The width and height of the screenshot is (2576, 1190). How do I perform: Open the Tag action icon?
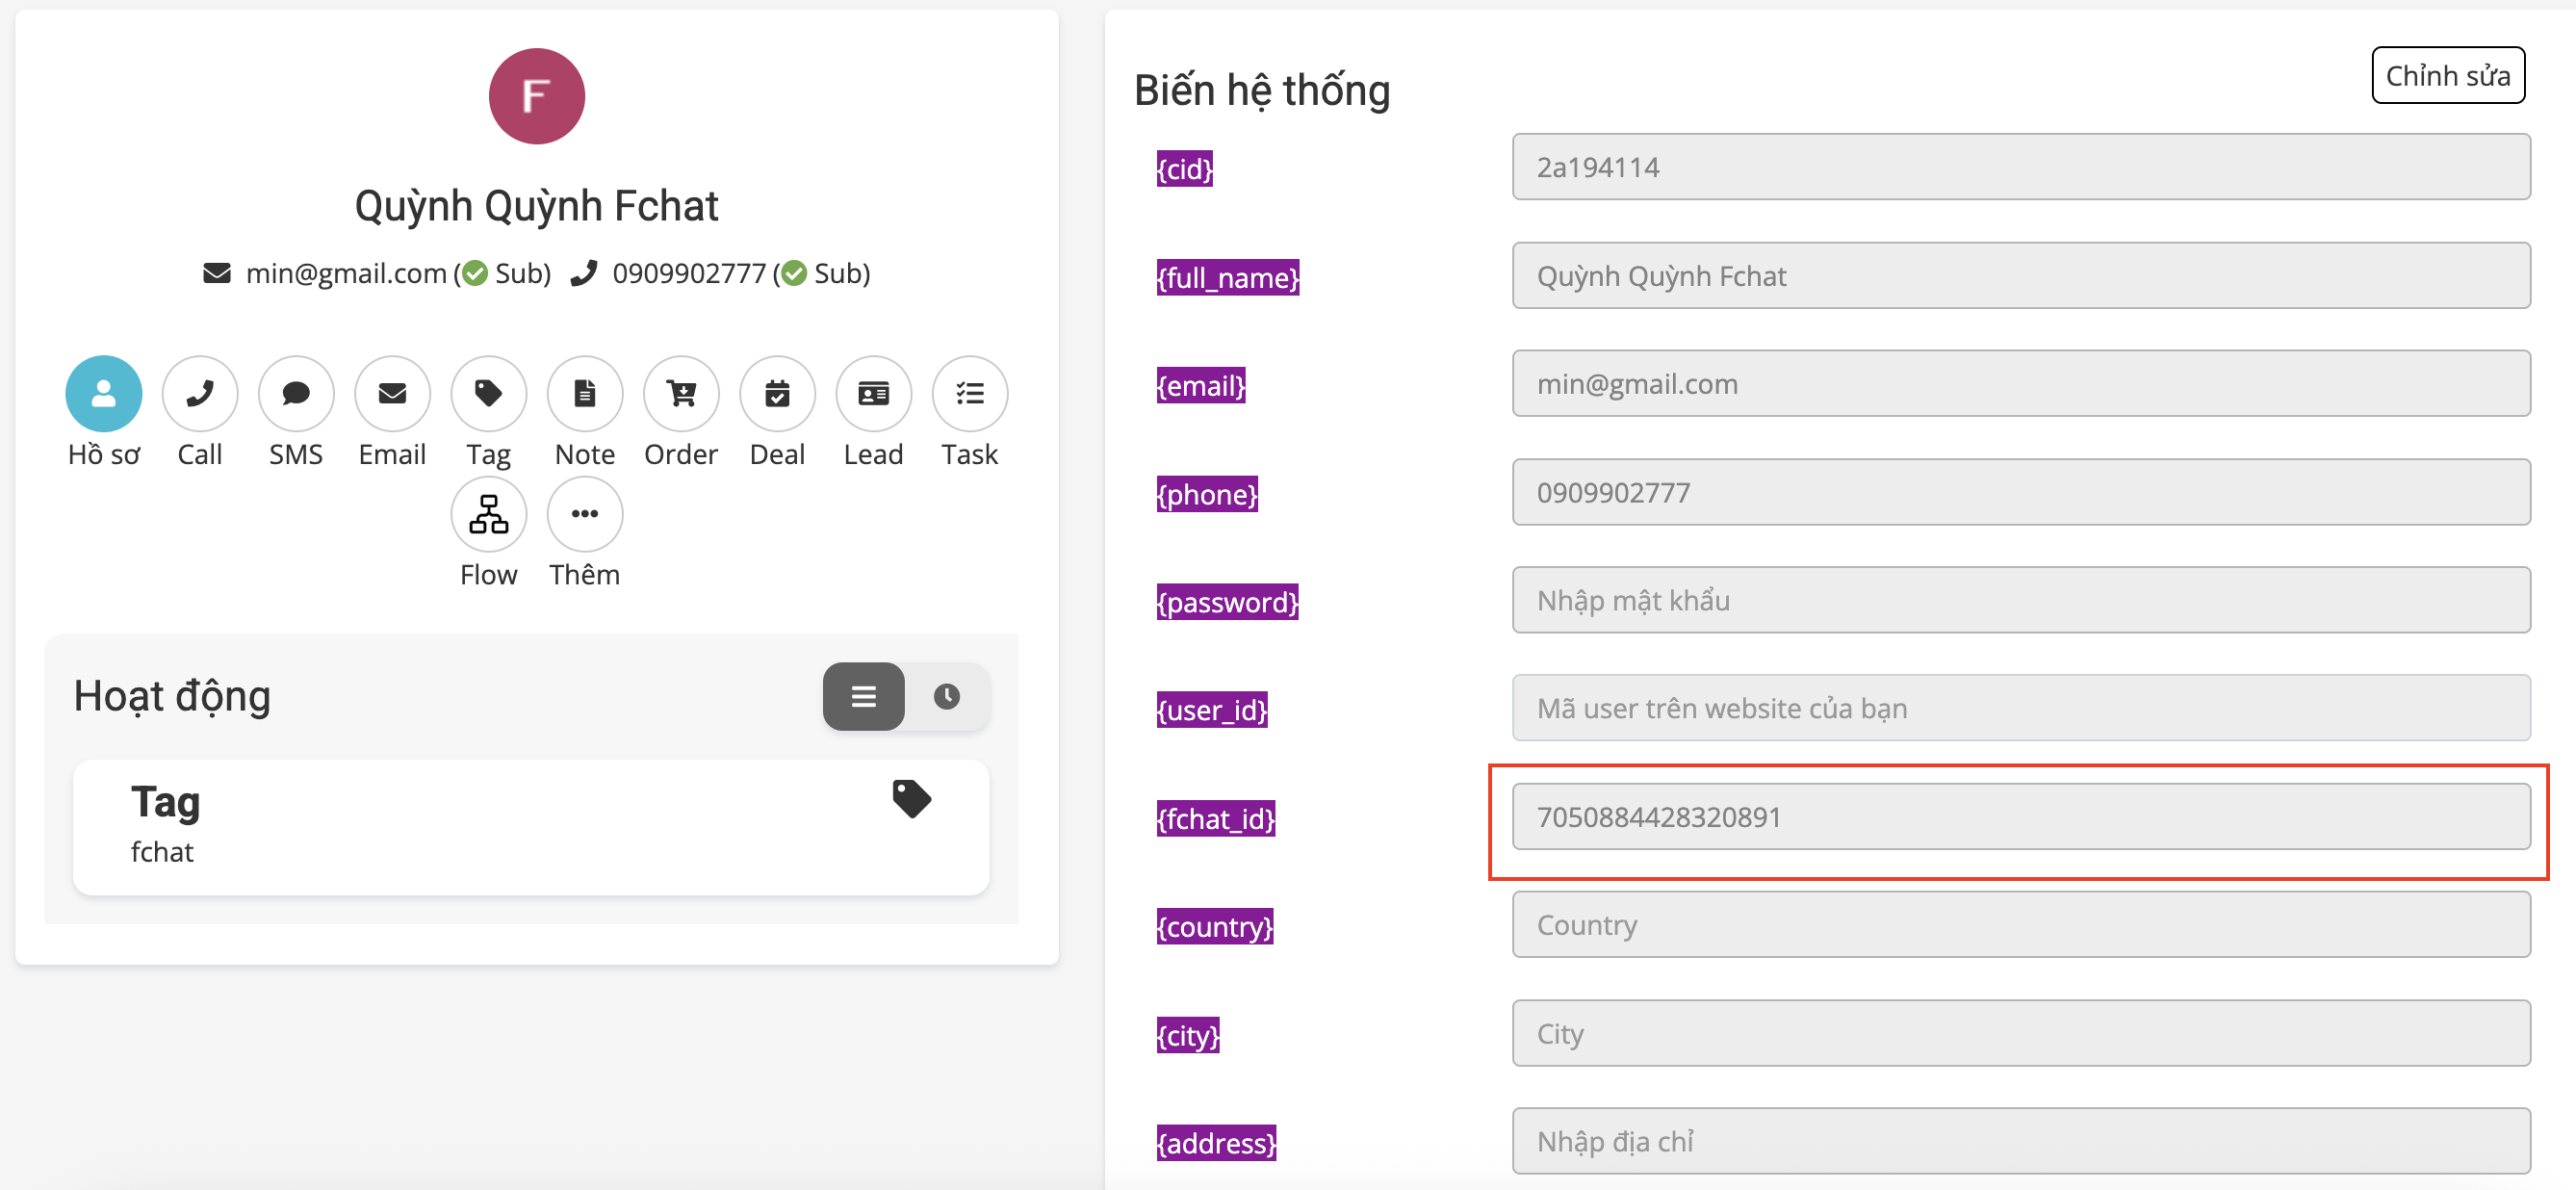pyautogui.click(x=488, y=393)
